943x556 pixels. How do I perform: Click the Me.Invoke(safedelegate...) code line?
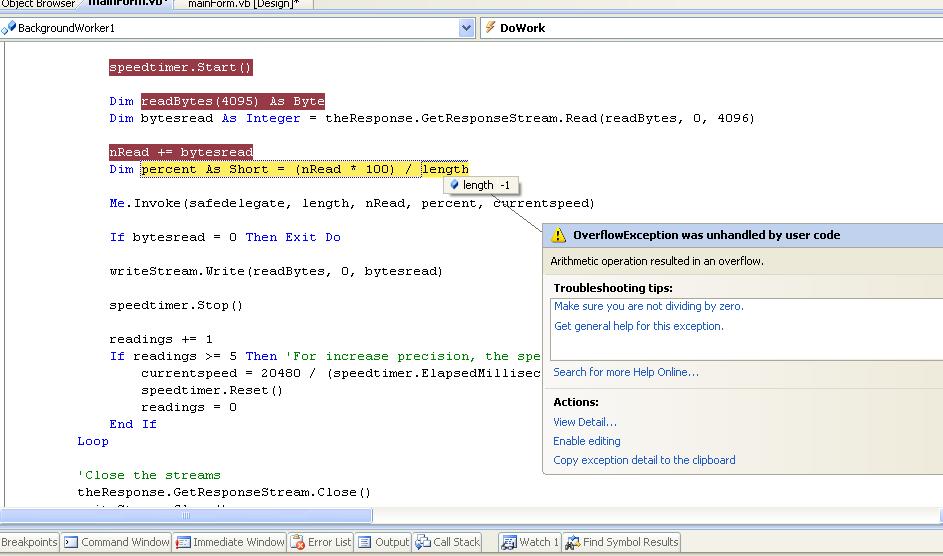click(352, 203)
